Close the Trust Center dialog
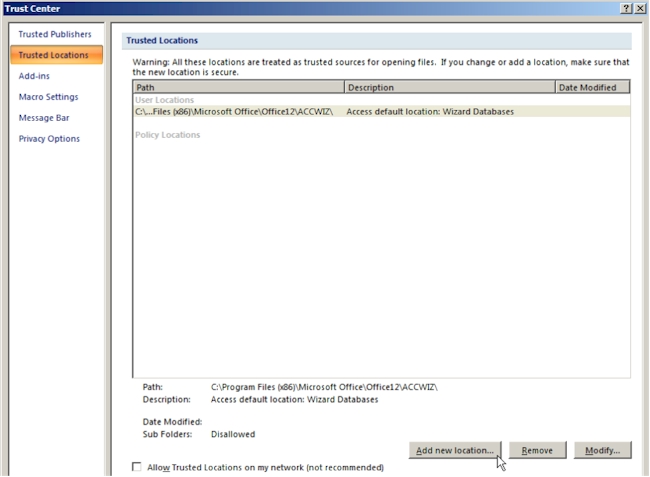The width and height of the screenshot is (650, 477). coord(640,8)
